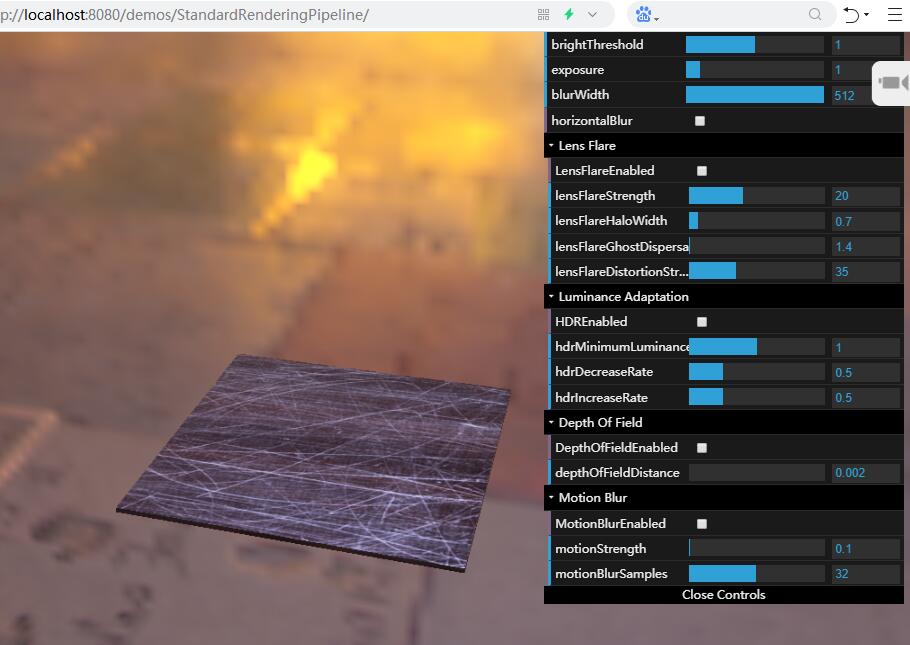
Task: Open the address bar dropdown chevron
Action: 593,15
